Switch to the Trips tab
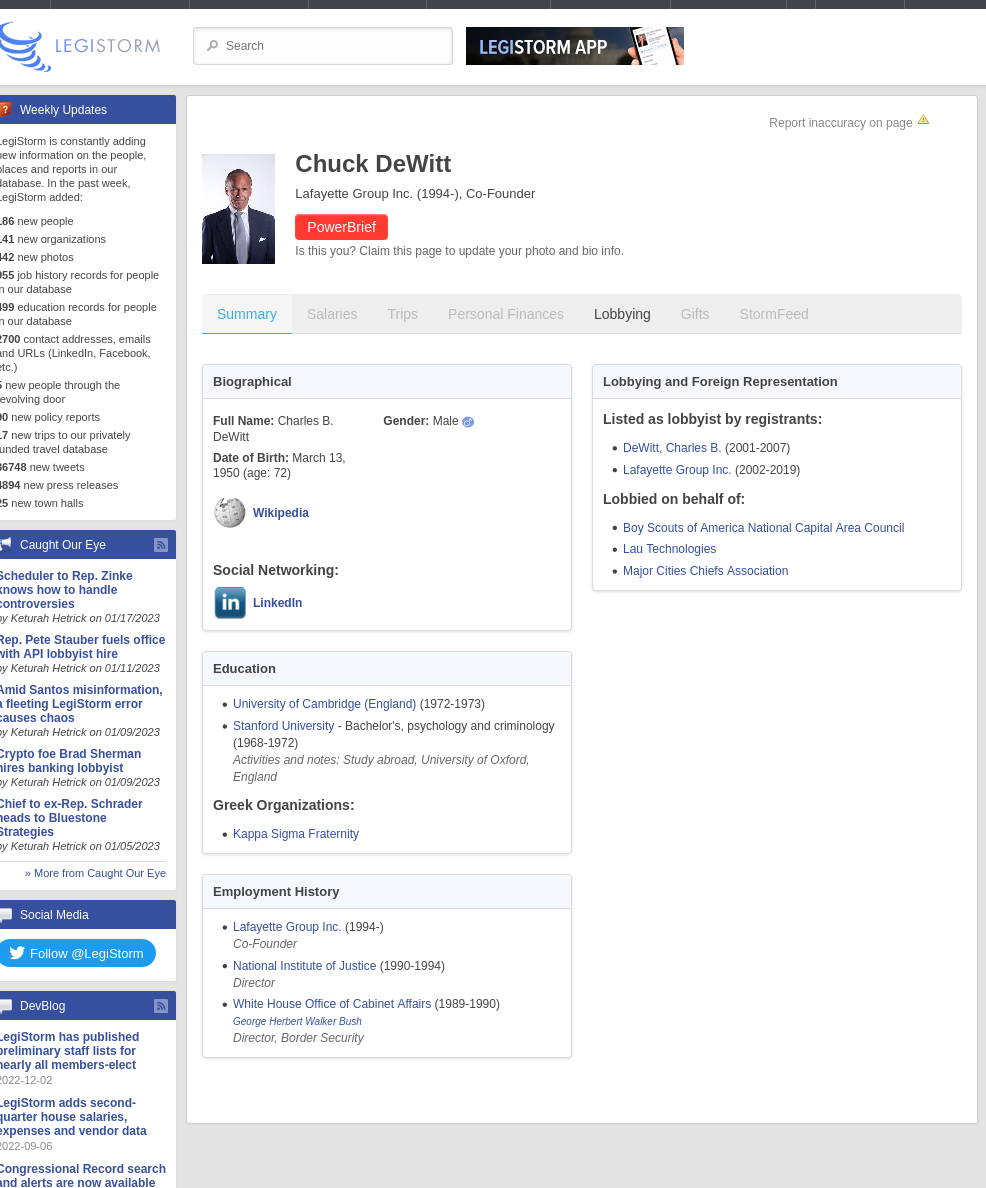The image size is (986, 1188). pyautogui.click(x=402, y=314)
